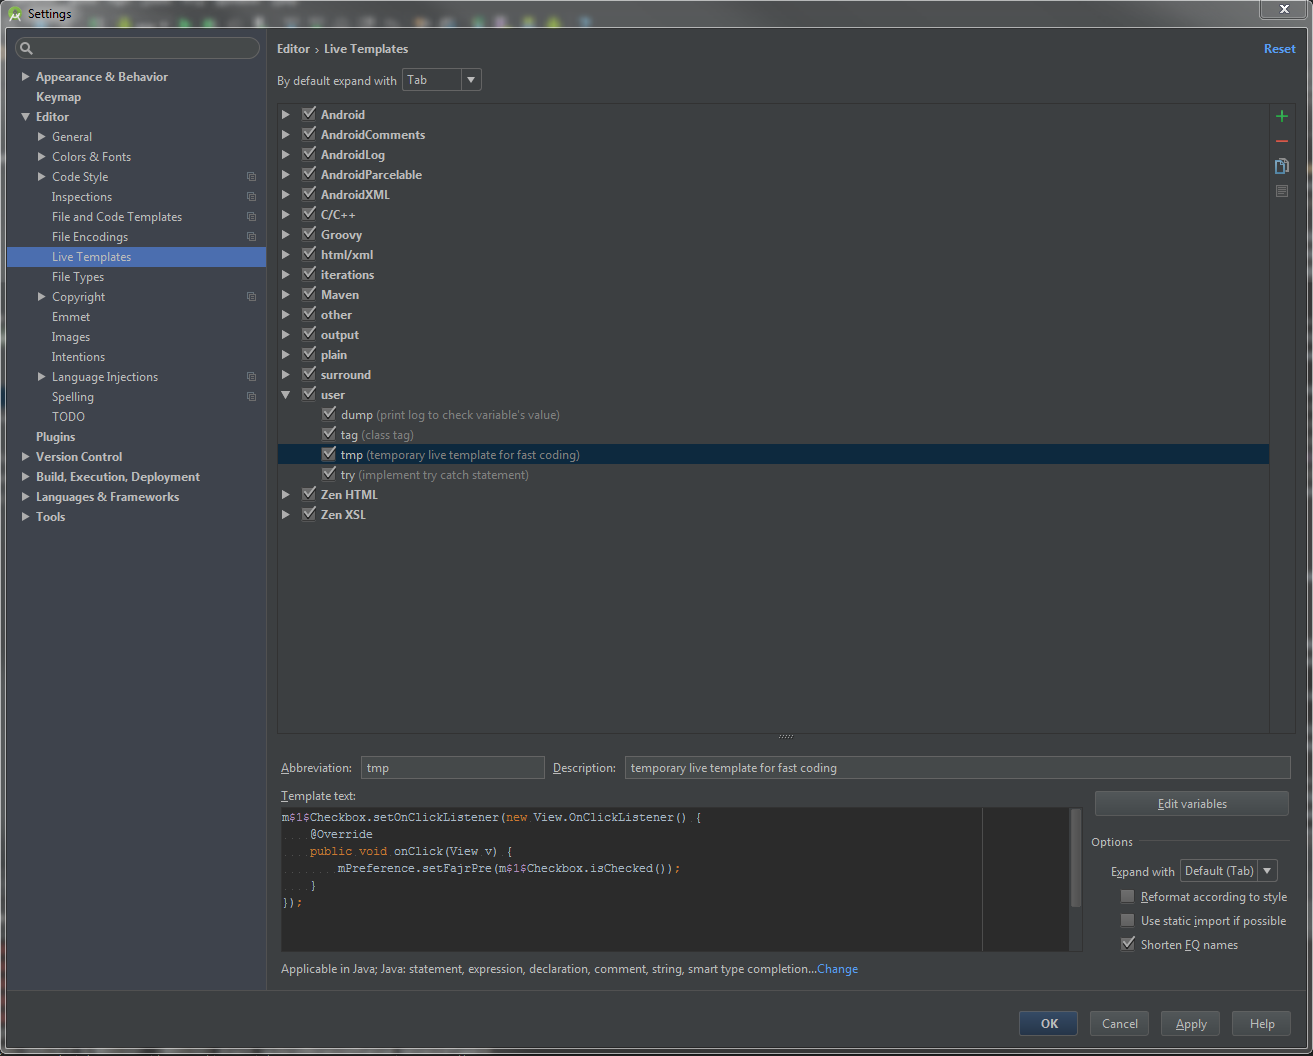Screen dimensions: 1313x1056
Task: Collapse the user template group
Action: pyautogui.click(x=286, y=394)
